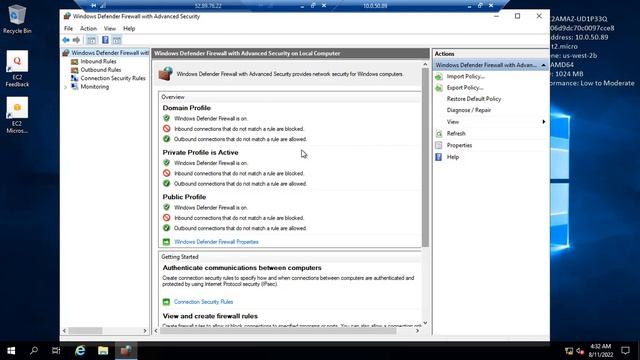
Task: Click Public Profile outbound allowed icon
Action: [166, 228]
